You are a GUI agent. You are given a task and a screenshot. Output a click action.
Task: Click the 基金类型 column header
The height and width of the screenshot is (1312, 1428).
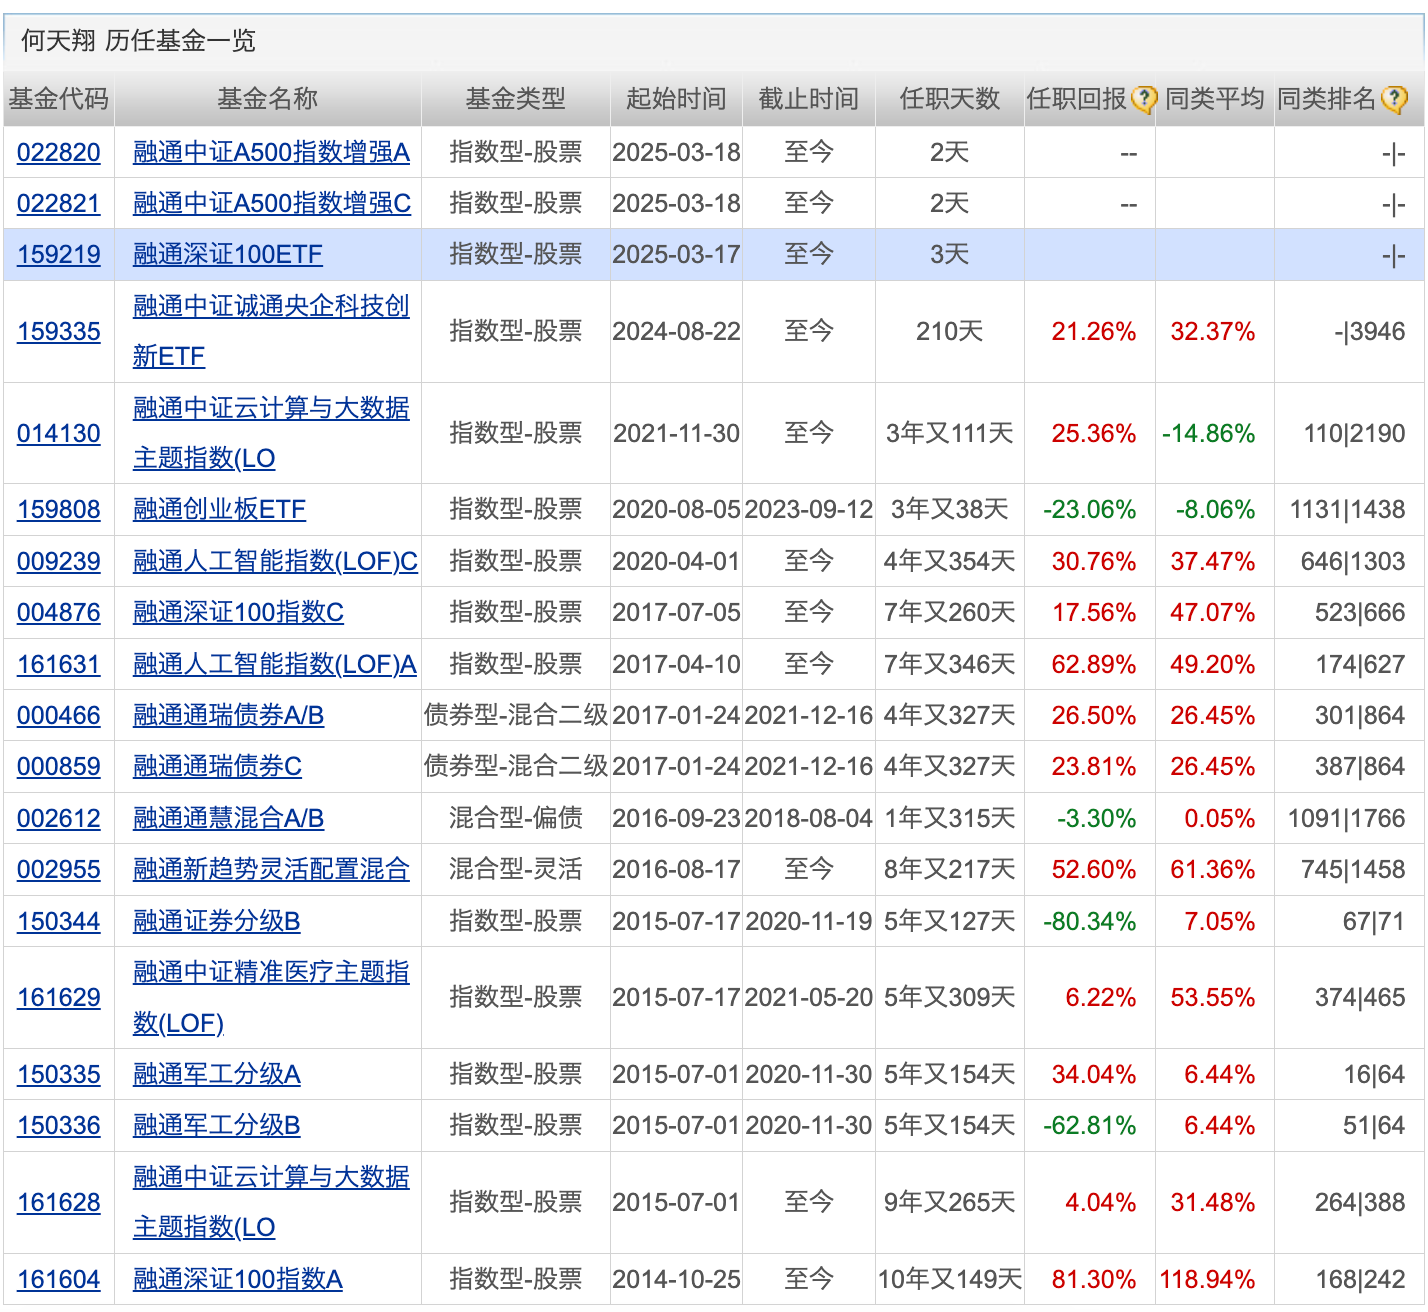tap(515, 99)
